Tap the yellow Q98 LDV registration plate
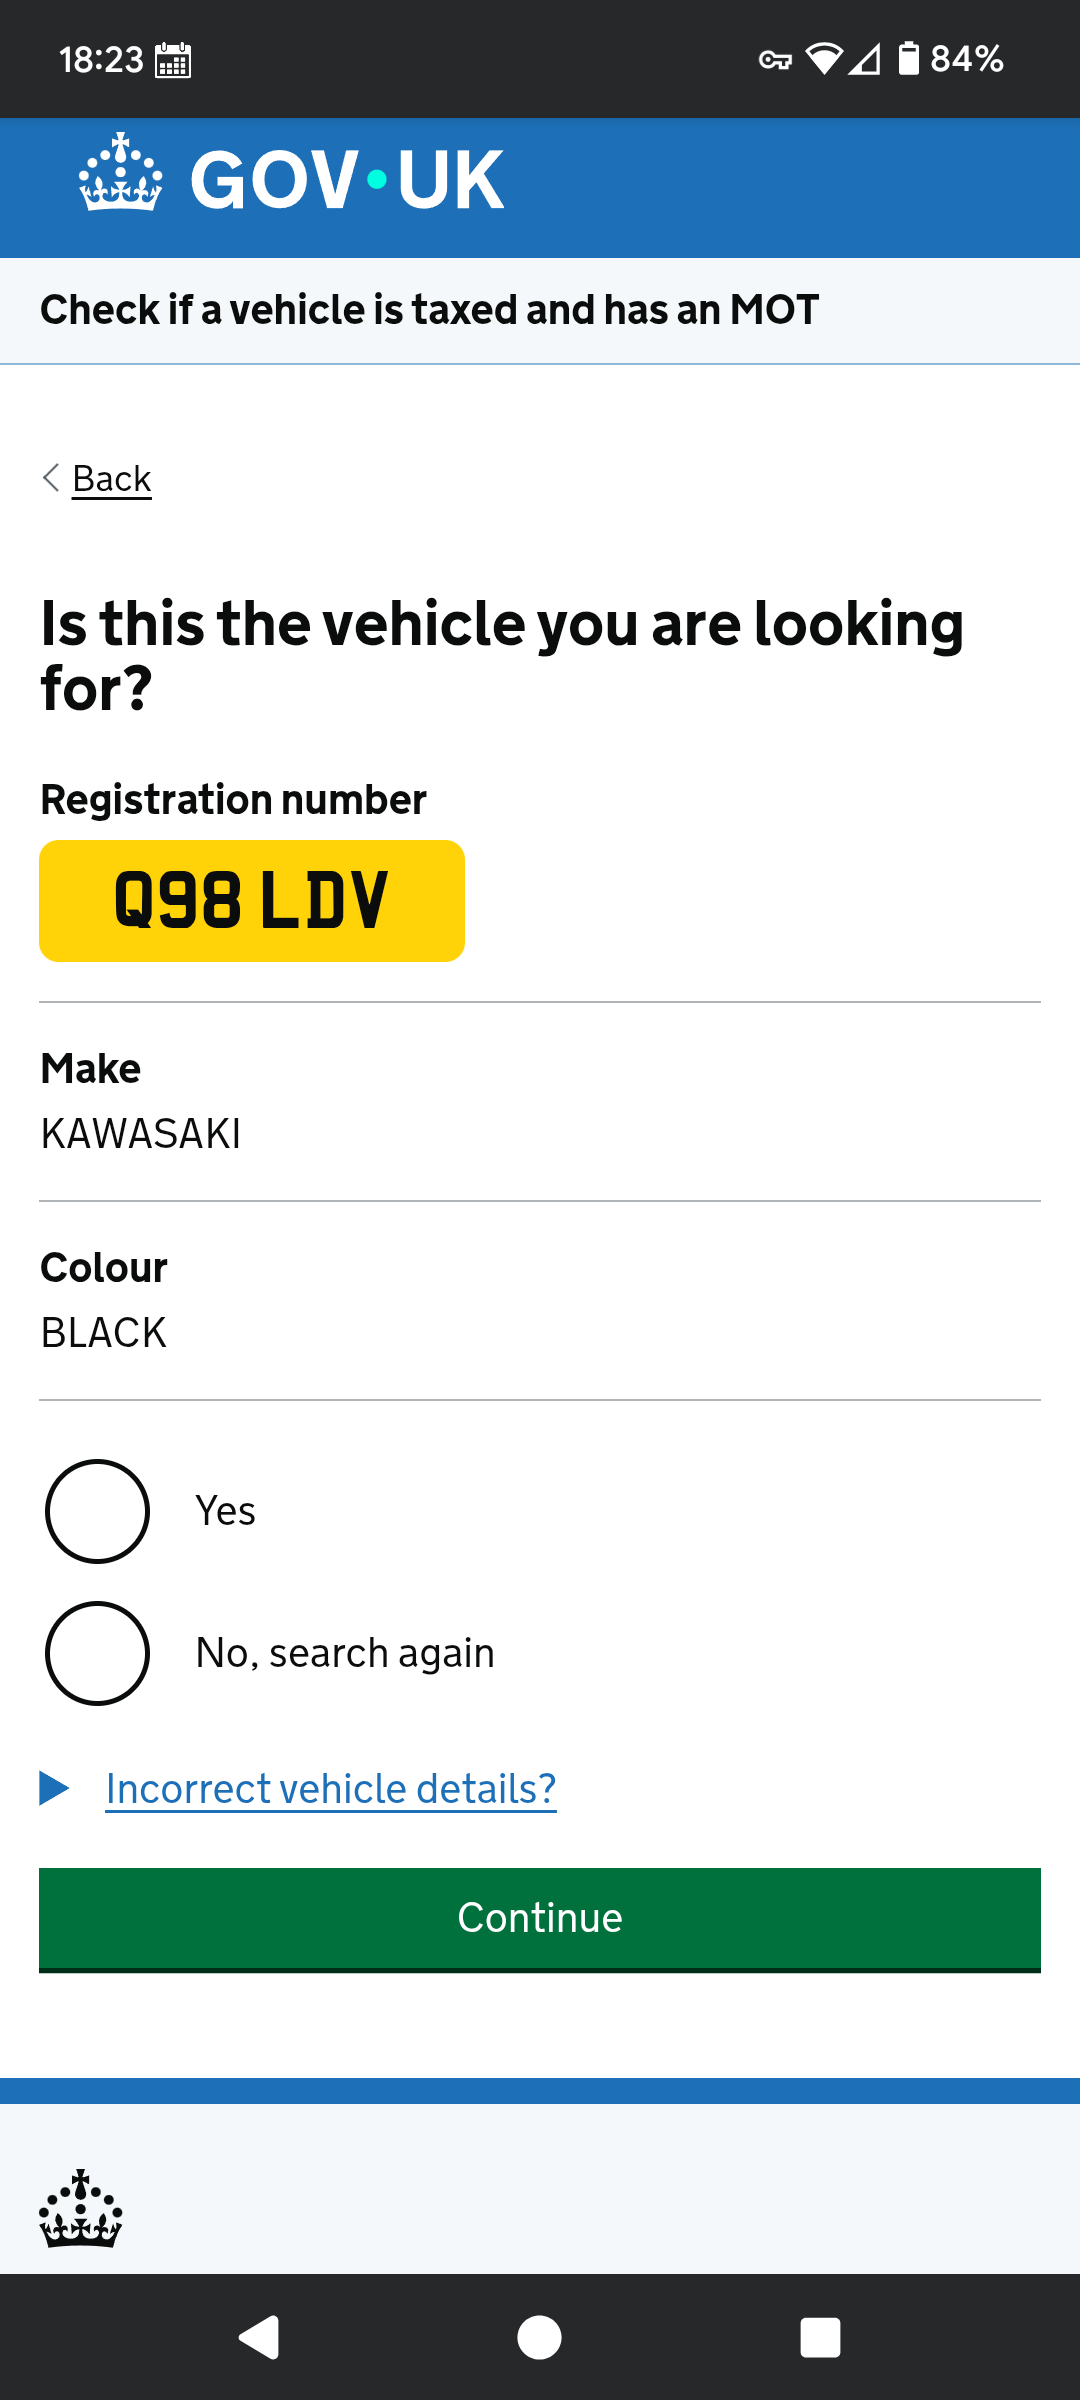The height and width of the screenshot is (2400, 1080). [x=252, y=901]
